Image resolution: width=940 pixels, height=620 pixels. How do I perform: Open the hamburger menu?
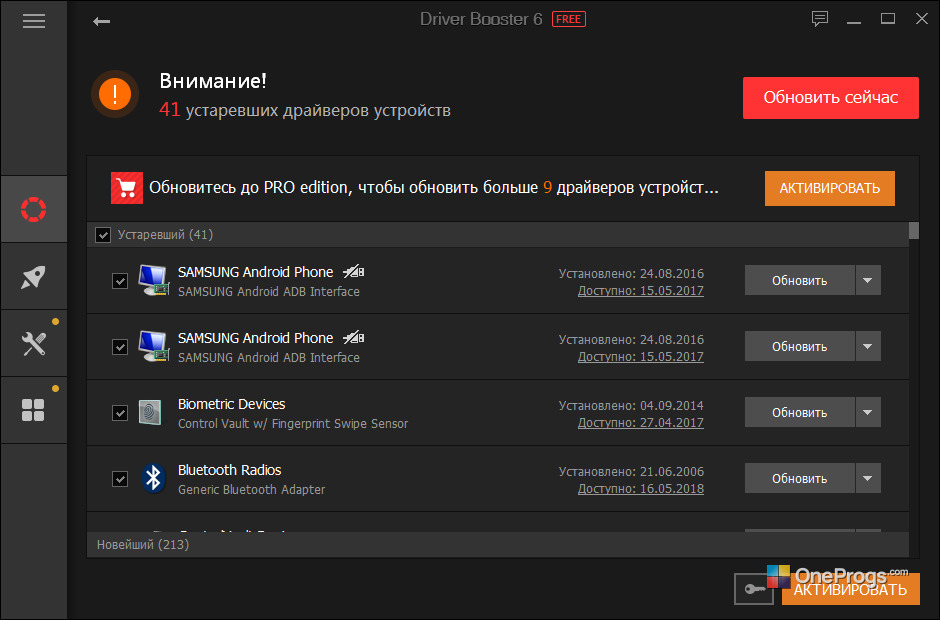click(34, 22)
